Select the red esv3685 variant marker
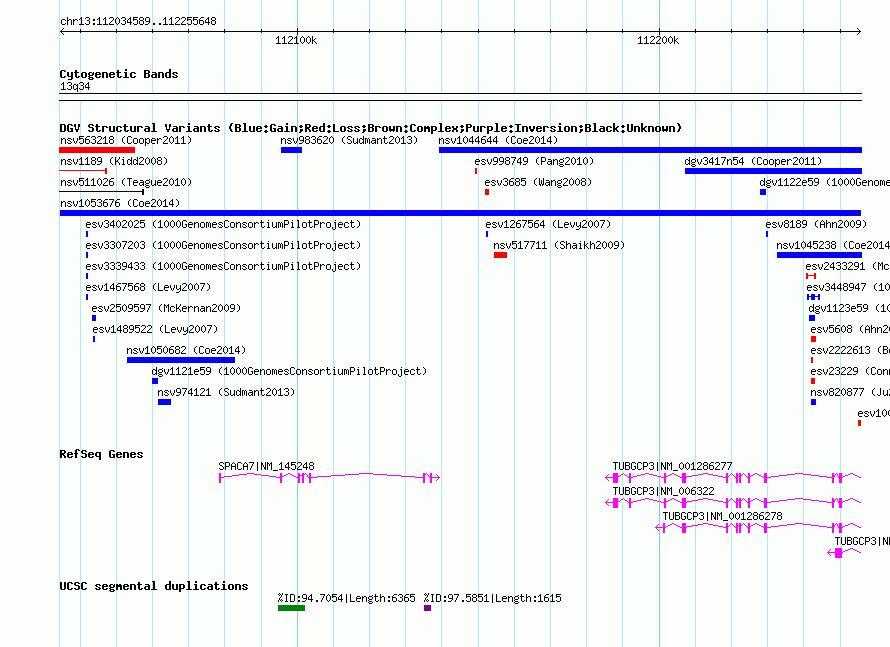This screenshot has height=647, width=890. tap(487, 192)
